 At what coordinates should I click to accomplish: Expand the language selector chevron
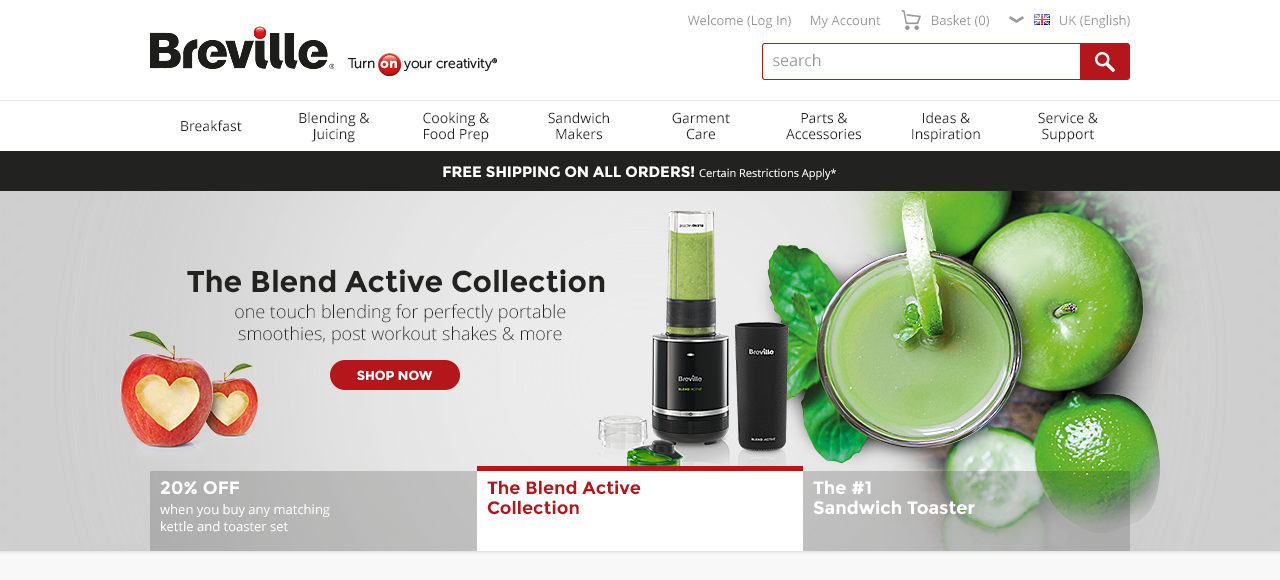tap(1016, 19)
